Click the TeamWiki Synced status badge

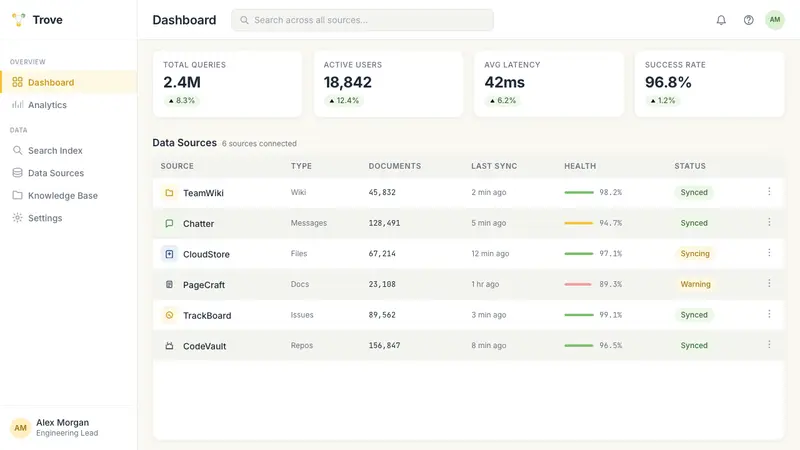[694, 192]
